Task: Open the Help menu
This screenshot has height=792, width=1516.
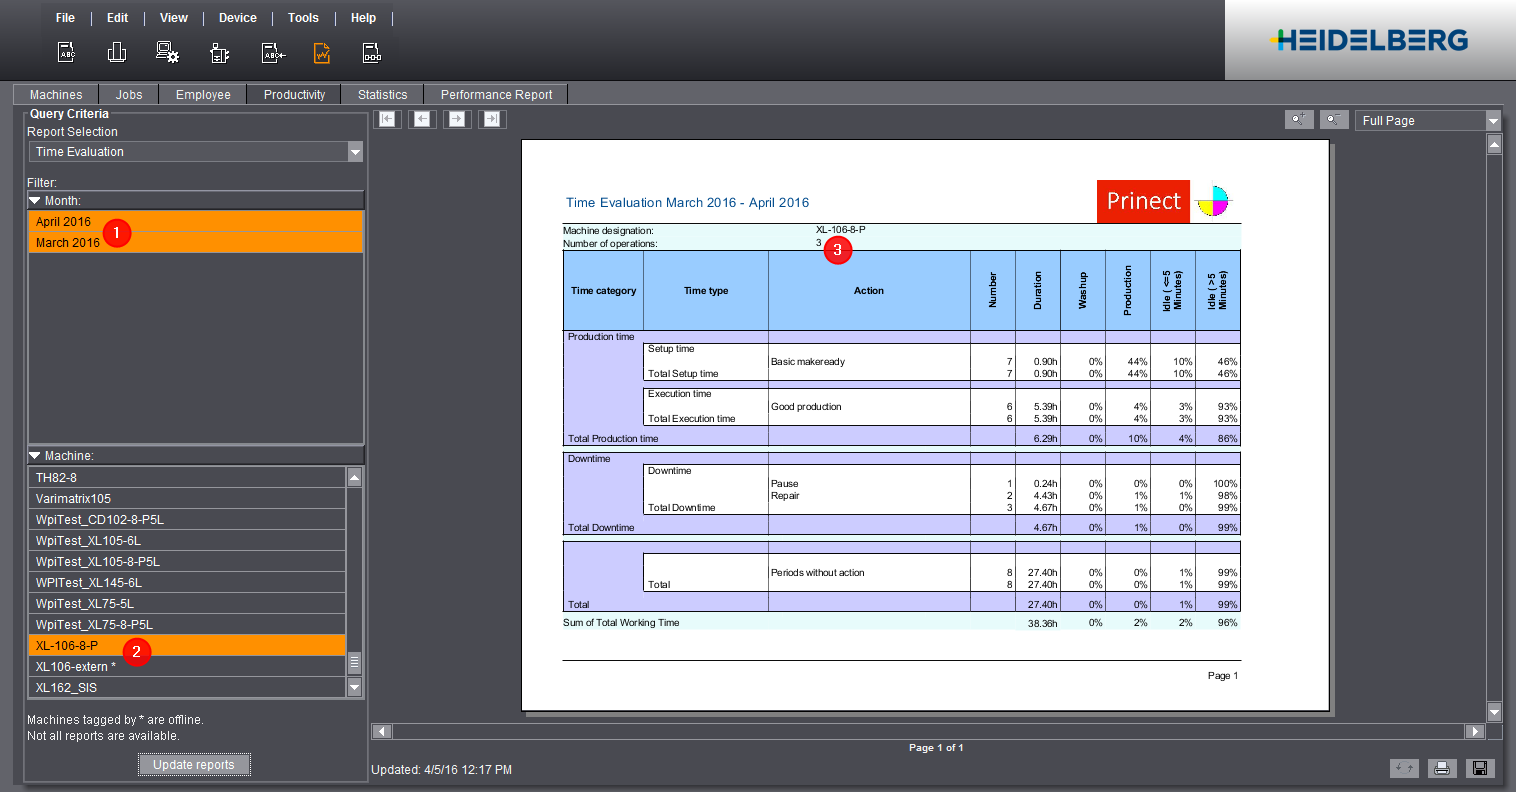Action: (x=364, y=18)
